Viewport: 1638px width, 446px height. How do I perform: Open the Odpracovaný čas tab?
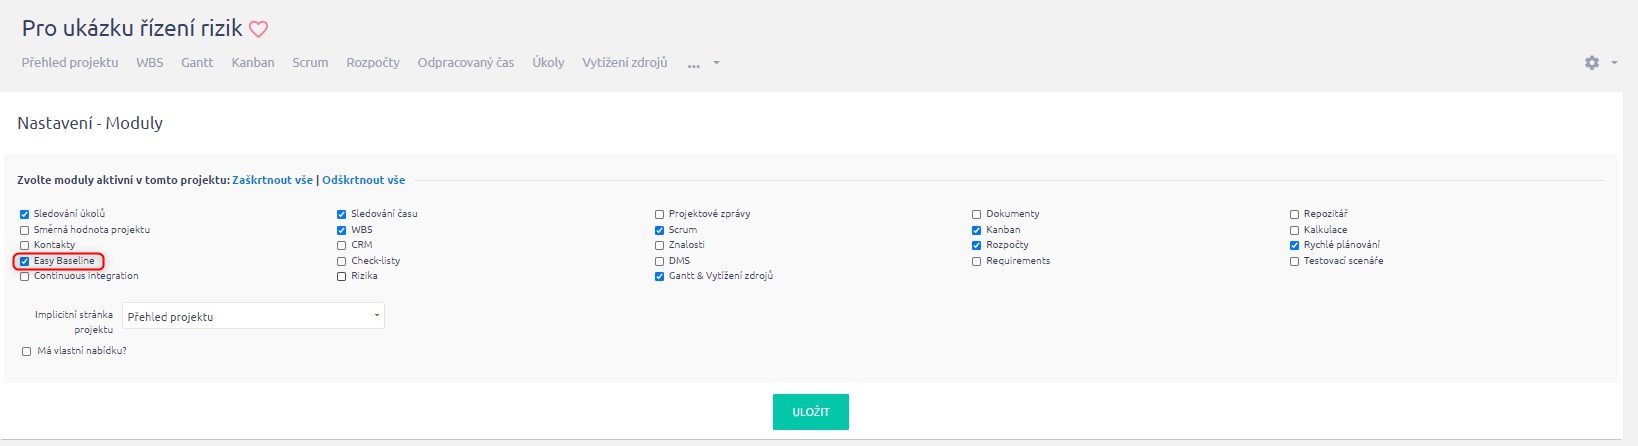(466, 62)
